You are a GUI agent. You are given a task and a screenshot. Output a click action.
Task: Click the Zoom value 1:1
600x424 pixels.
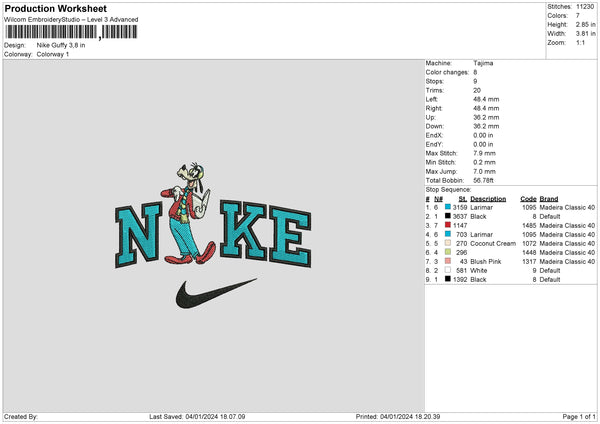[x=580, y=42]
